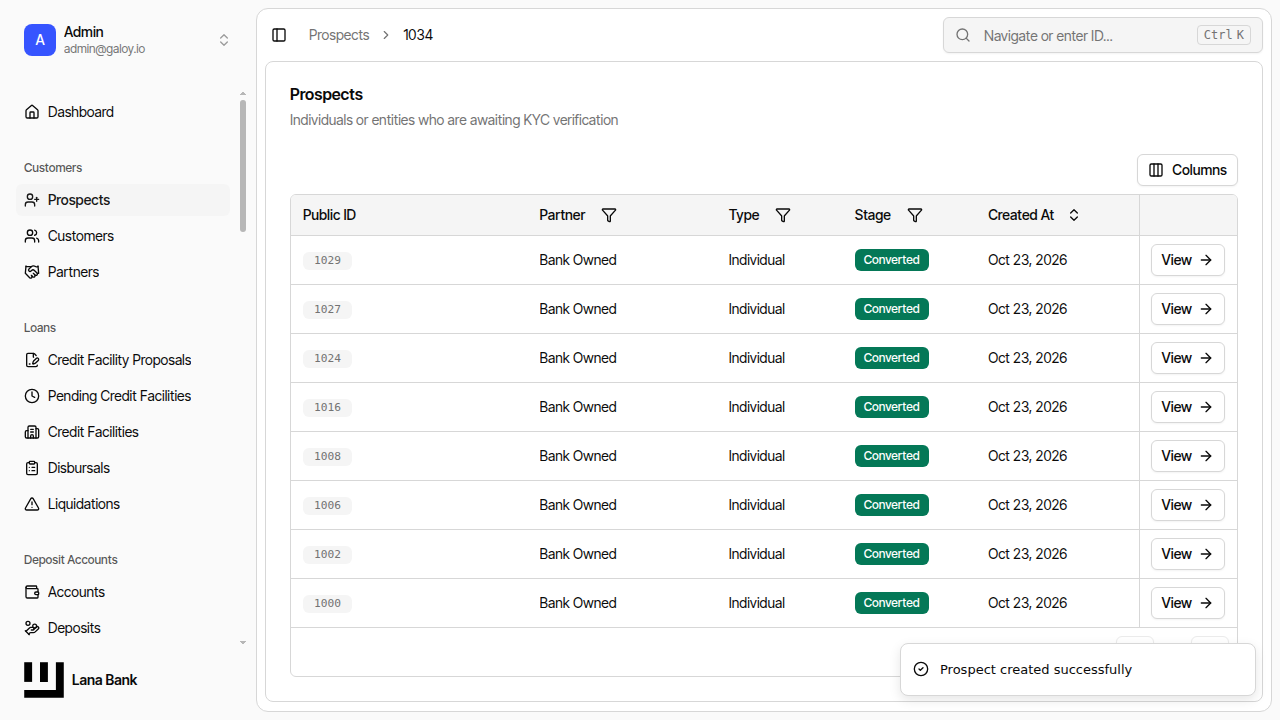
Task: Go to Deposits page
Action: click(x=123, y=628)
